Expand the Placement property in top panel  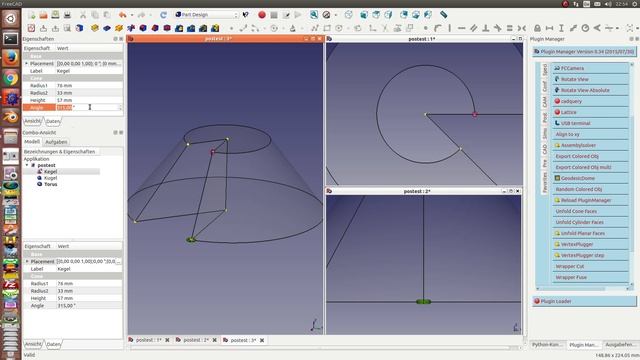tap(27, 64)
